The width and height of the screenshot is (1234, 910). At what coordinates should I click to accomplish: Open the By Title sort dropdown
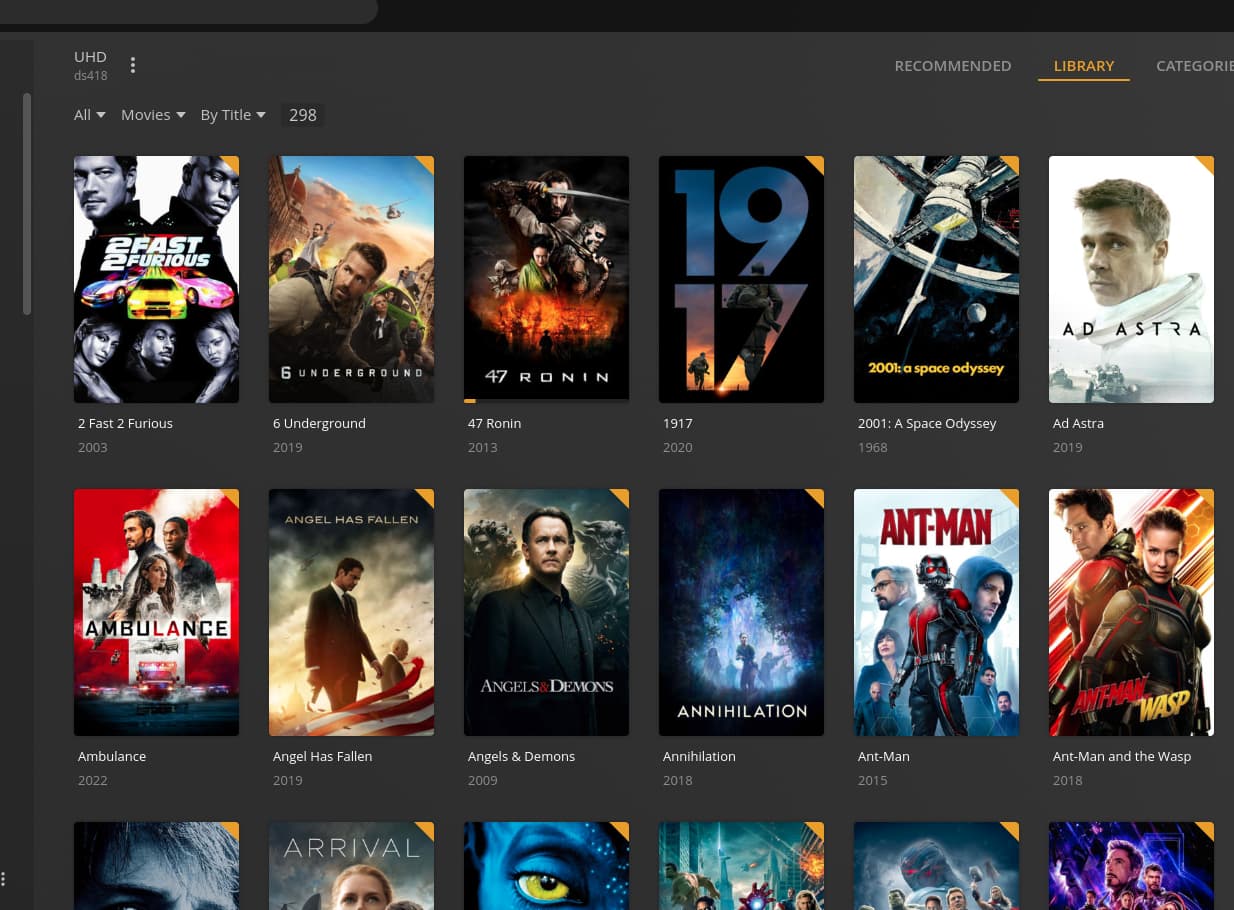click(x=233, y=115)
